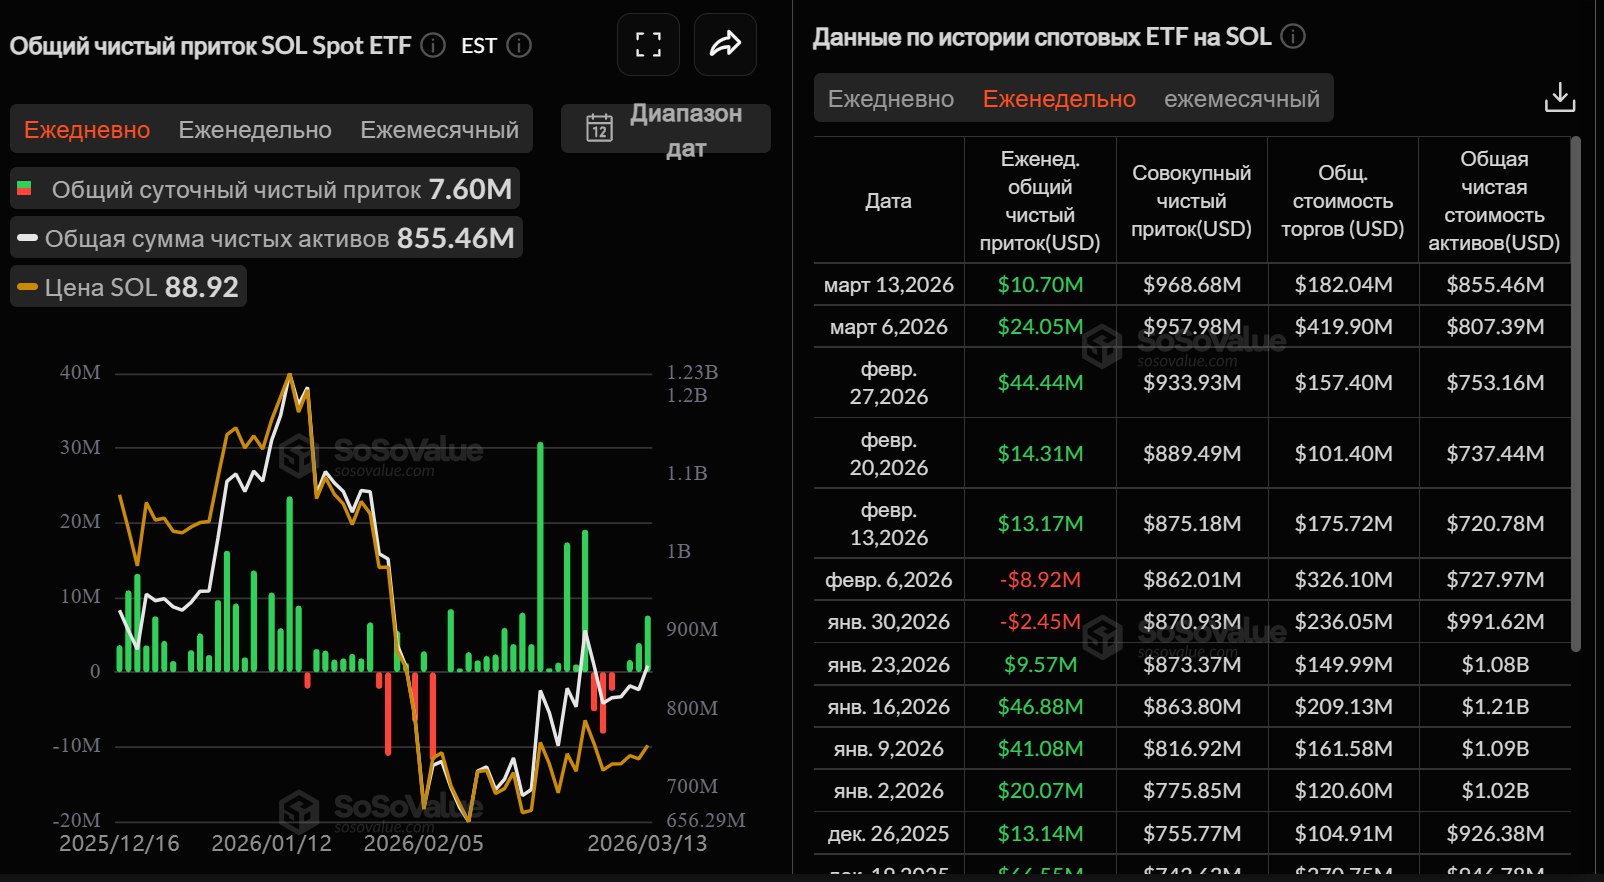Select ежемесячный tab in history table
This screenshot has height=882, width=1604.
click(1242, 99)
